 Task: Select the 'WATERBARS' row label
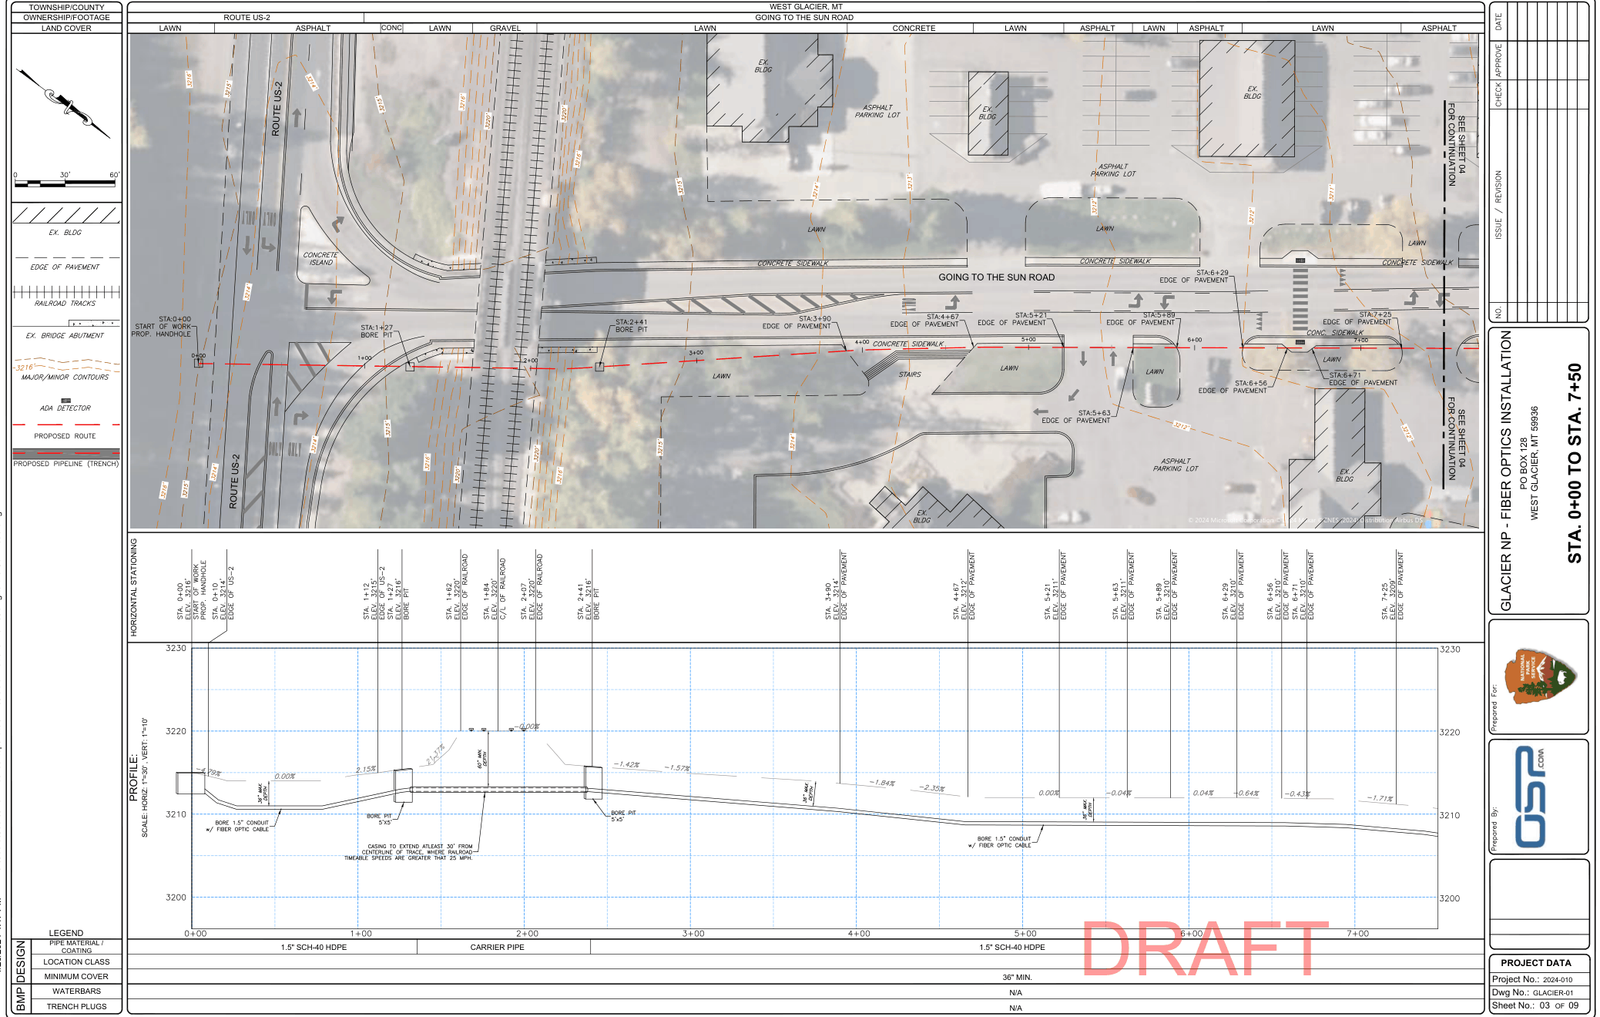(76, 991)
